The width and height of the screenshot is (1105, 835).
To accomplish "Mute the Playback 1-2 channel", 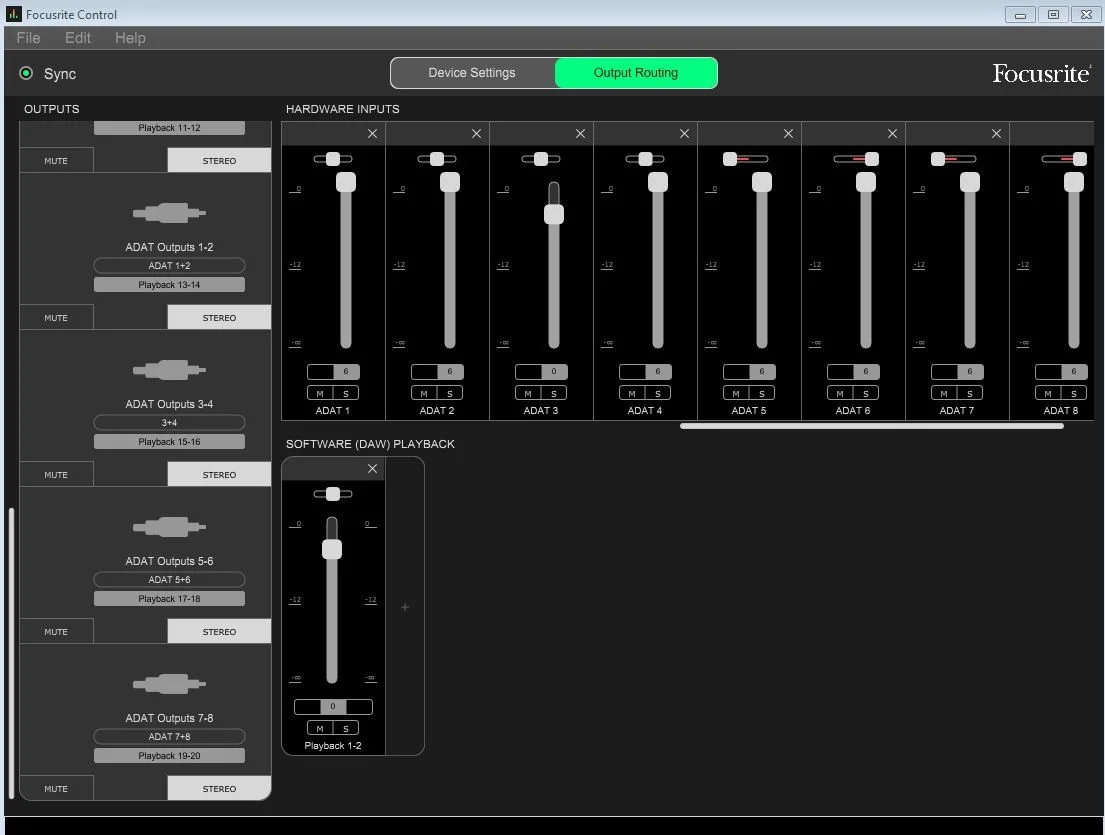I will click(x=320, y=728).
